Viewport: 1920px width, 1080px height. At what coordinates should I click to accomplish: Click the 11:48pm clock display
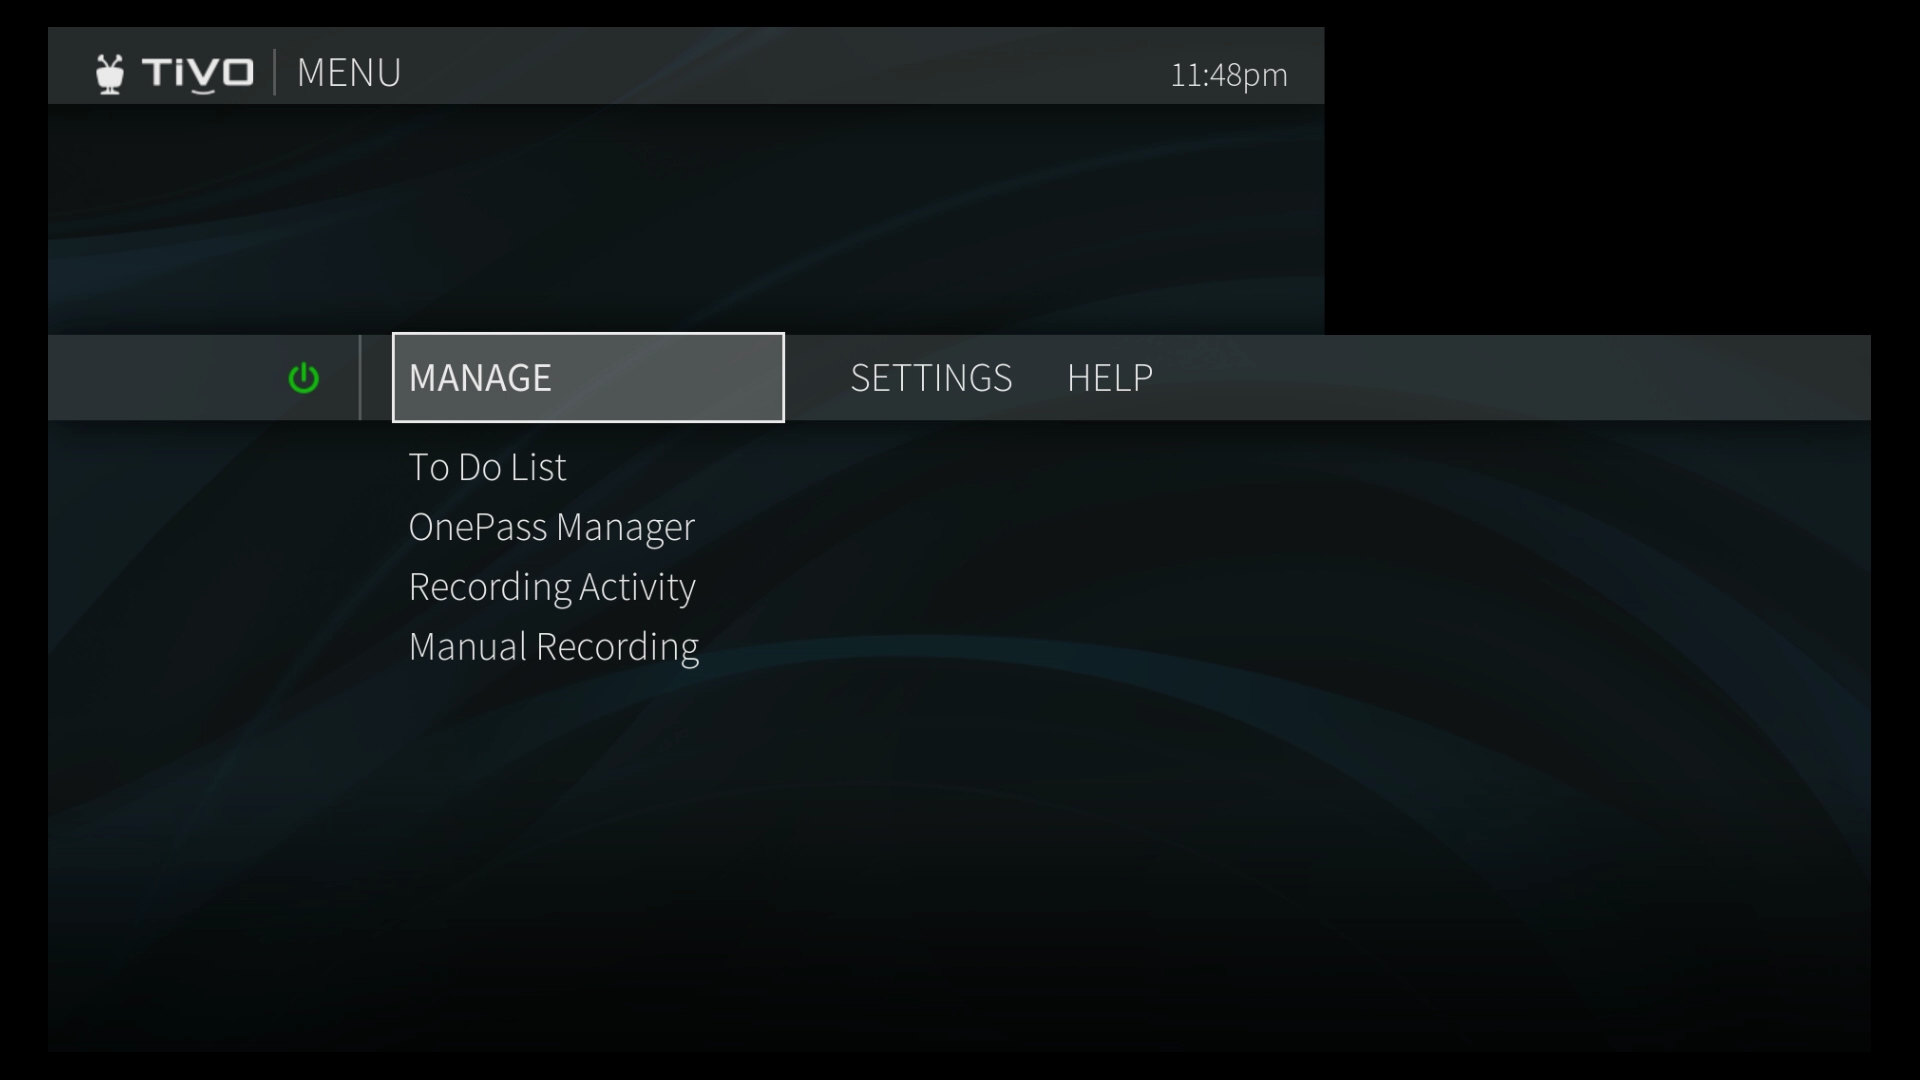(x=1228, y=75)
